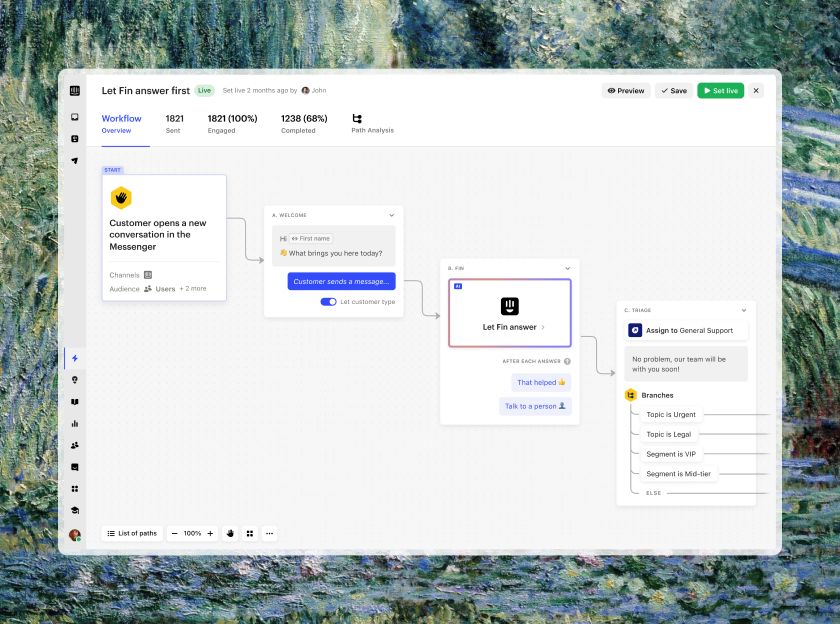This screenshot has height=624, width=840.
Task: Select the hand pan tool
Action: click(230, 533)
